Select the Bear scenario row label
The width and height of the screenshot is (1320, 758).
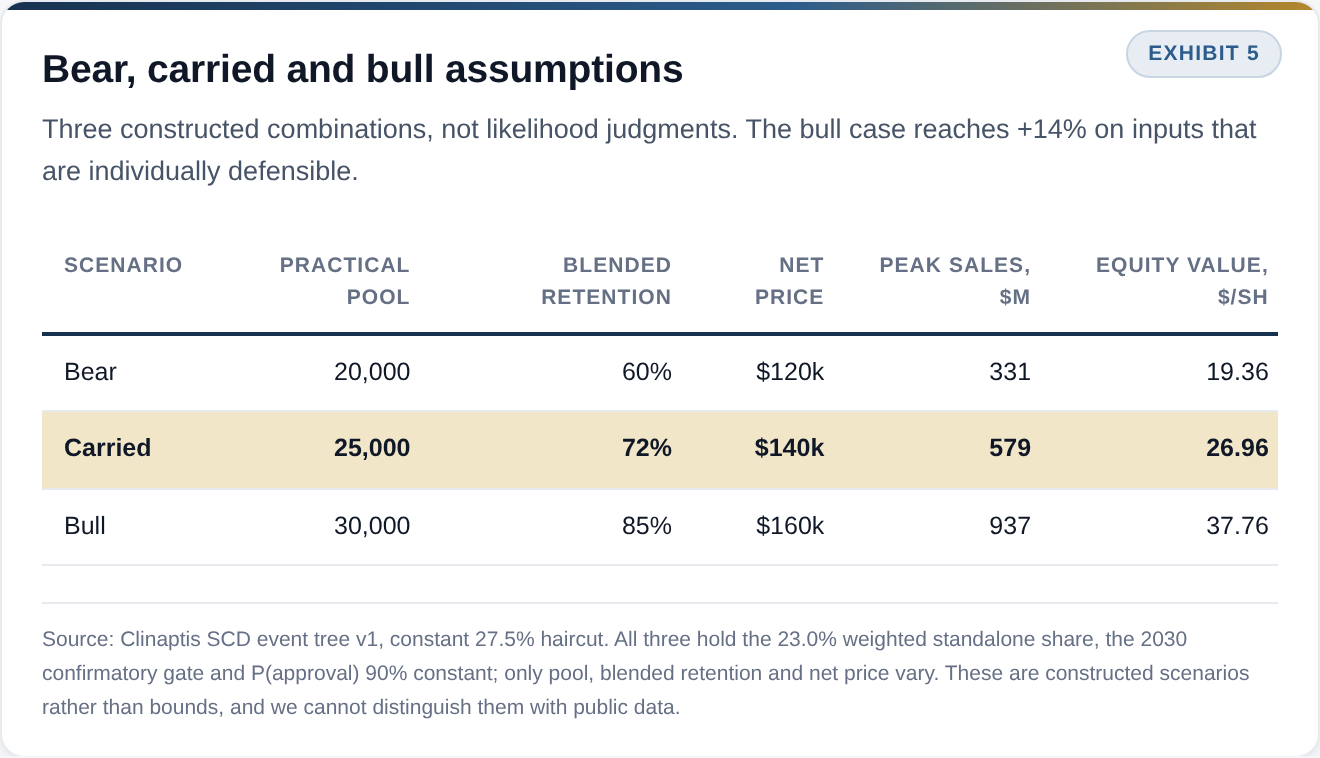90,372
